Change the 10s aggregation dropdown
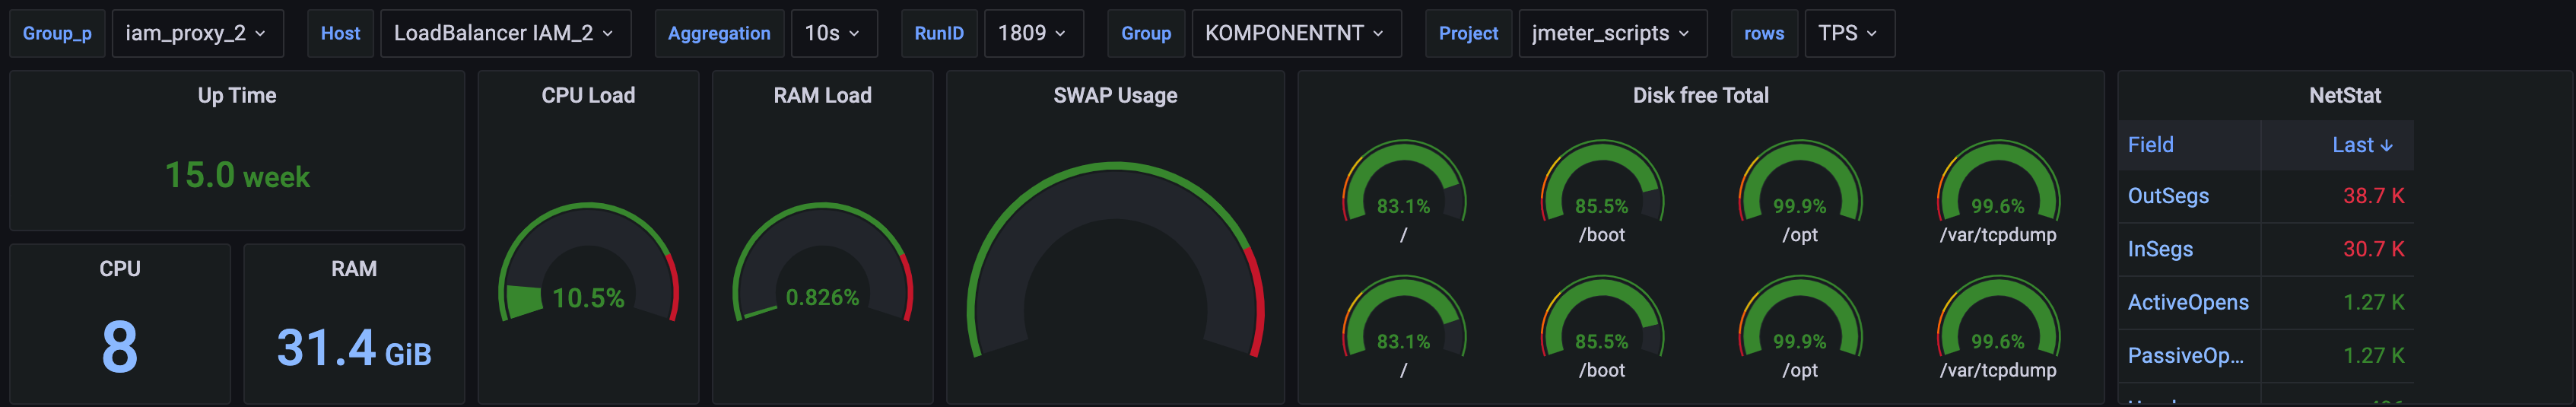Image resolution: width=2576 pixels, height=407 pixels. pos(833,33)
